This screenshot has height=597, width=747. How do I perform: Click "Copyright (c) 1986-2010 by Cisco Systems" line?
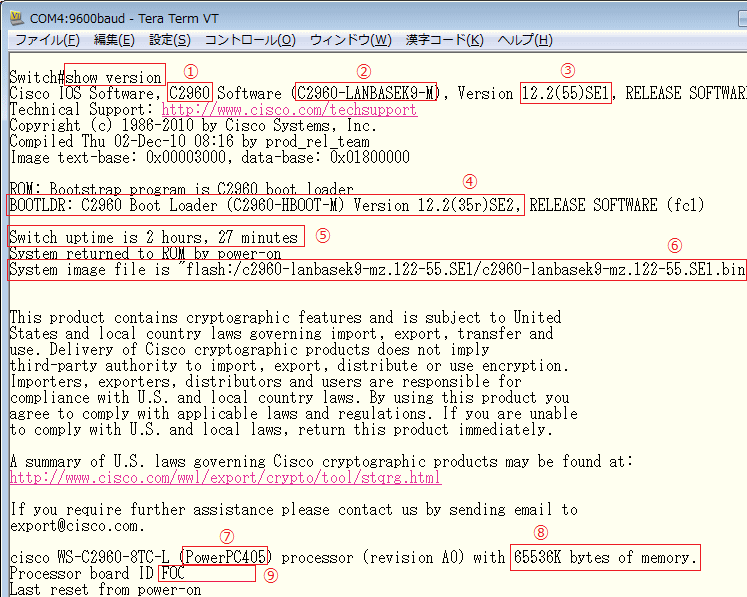(x=193, y=125)
